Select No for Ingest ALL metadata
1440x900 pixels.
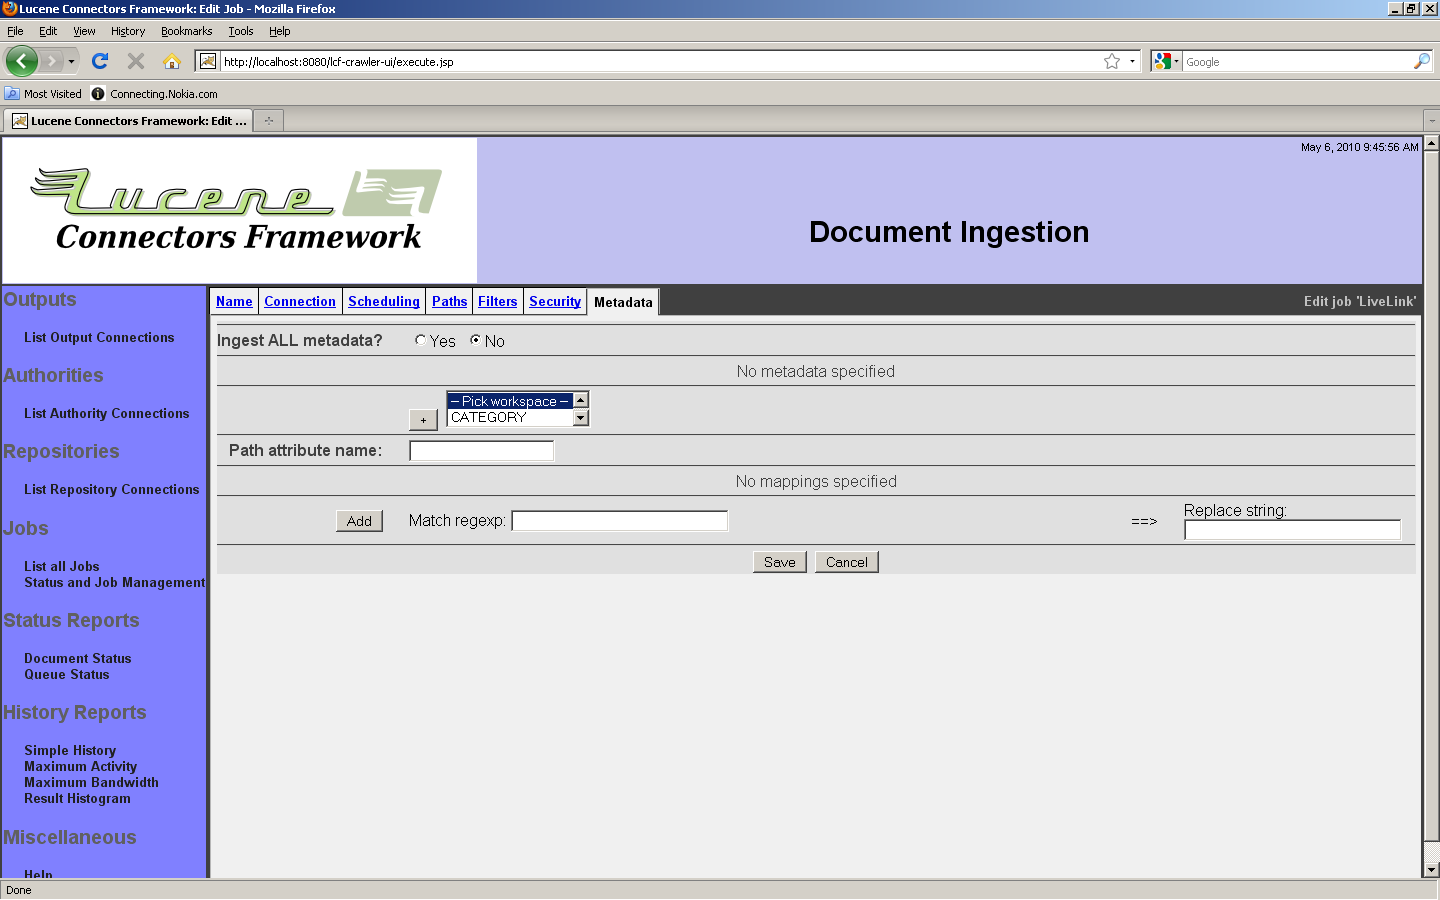click(476, 340)
